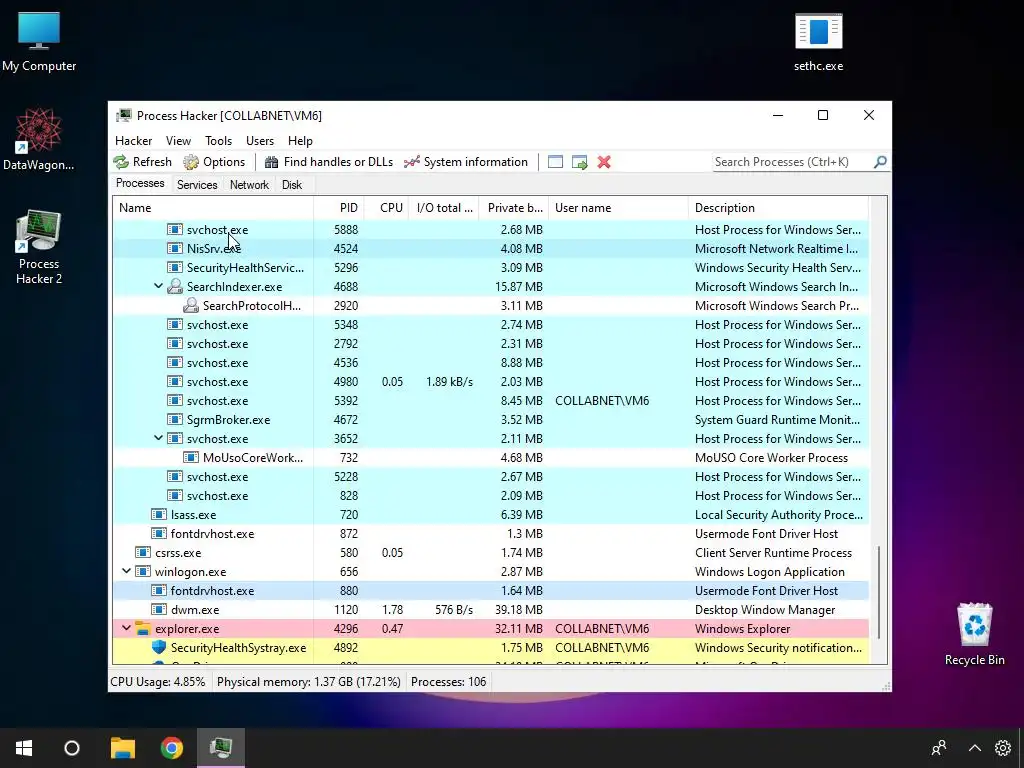This screenshot has width=1024, height=768.
Task: Switch to the Network tab
Action: pos(249,185)
